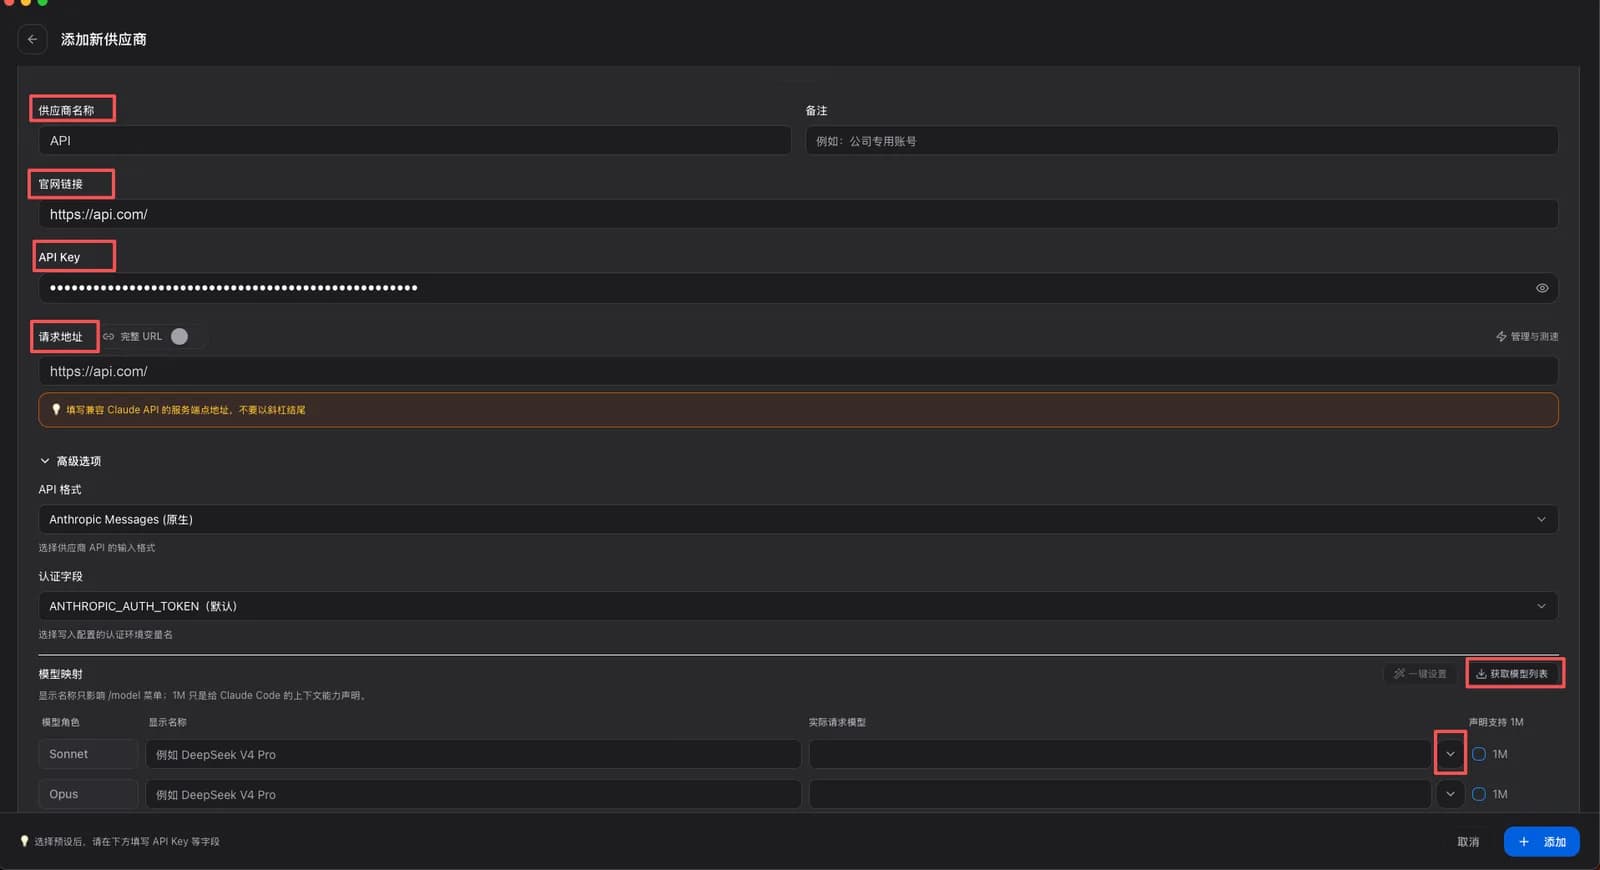Click the 请求地址 URL field
The height and width of the screenshot is (870, 1600).
coord(798,371)
